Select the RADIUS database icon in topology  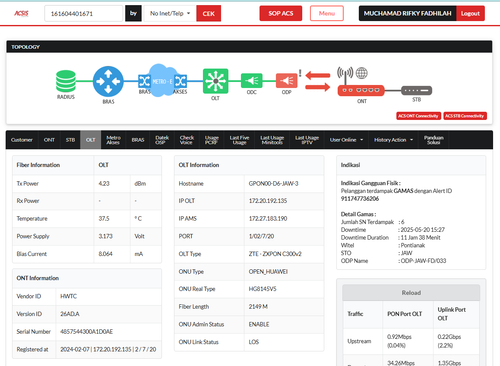coord(66,81)
